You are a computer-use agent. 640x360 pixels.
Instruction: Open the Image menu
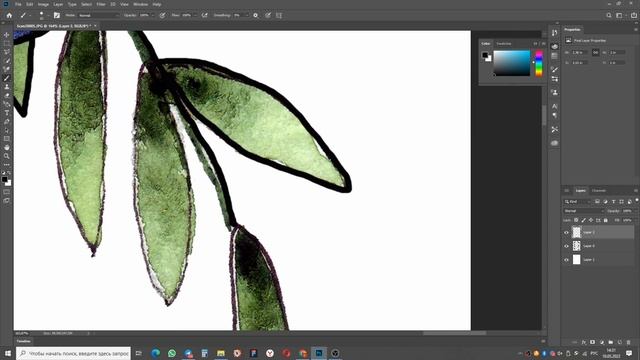(43, 4)
